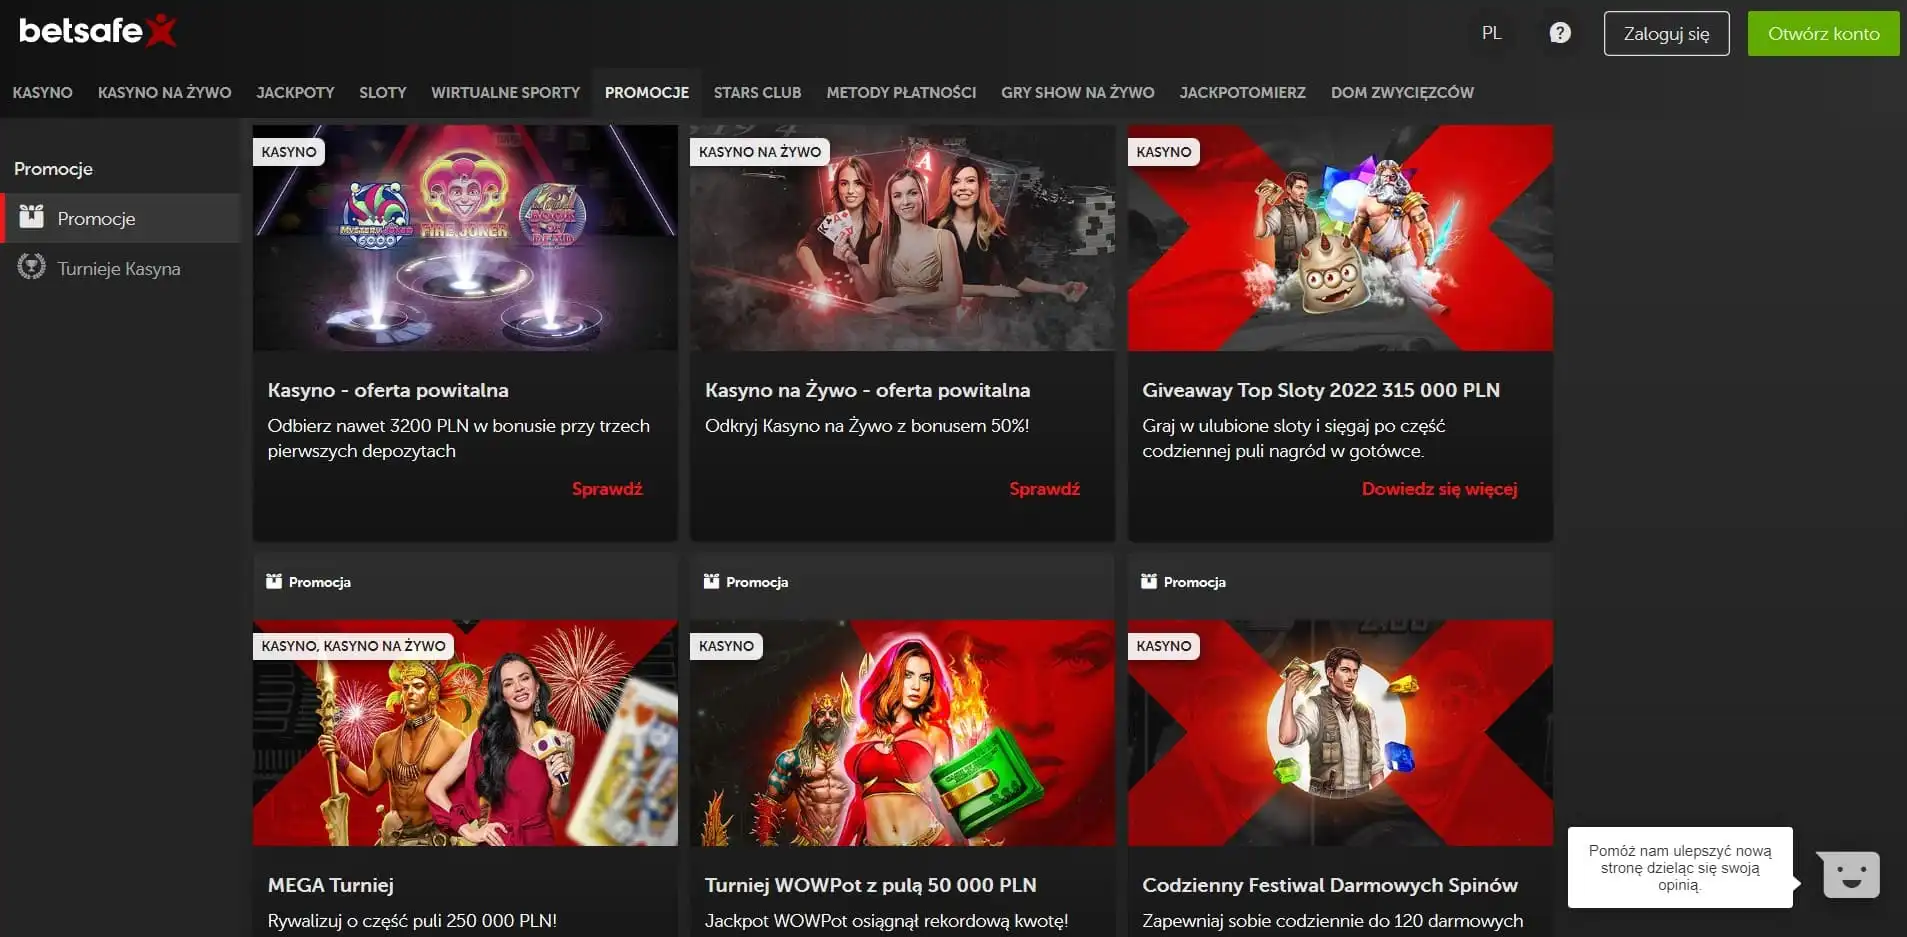Screen dimensions: 1907x937
Task: Click the Turniej WOWPot z pulą 50 000 PLN title
Action: (870, 885)
